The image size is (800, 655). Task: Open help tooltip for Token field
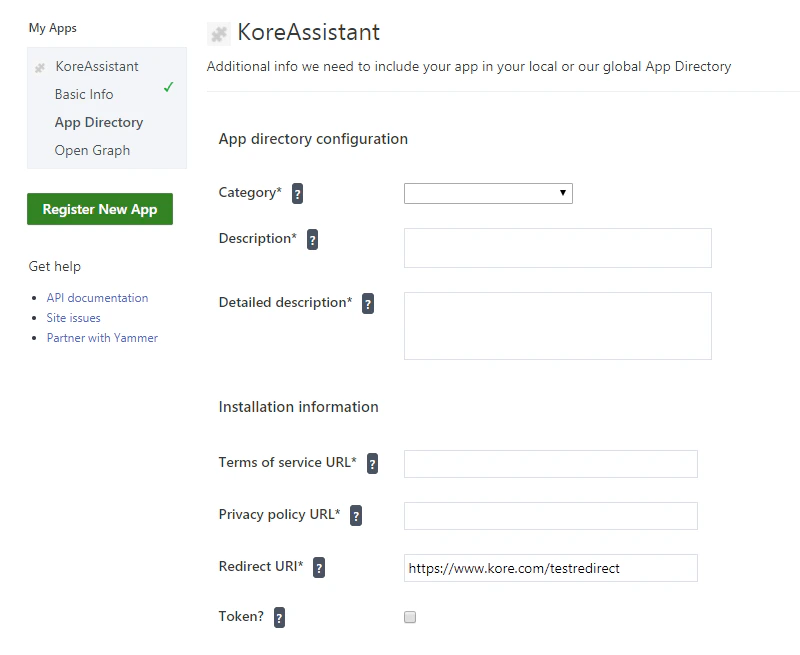(279, 617)
